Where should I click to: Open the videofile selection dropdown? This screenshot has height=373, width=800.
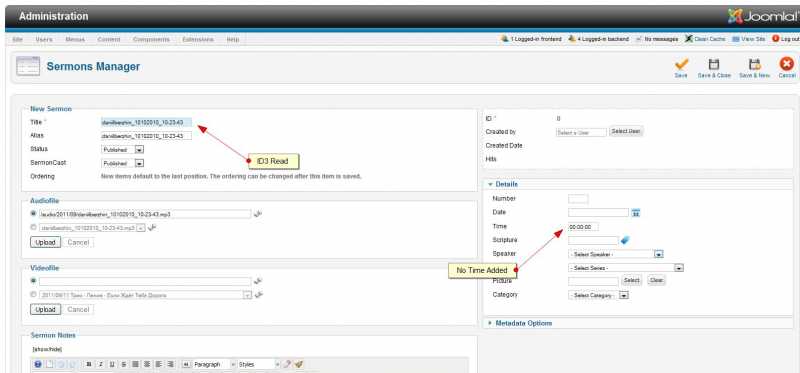click(x=145, y=295)
